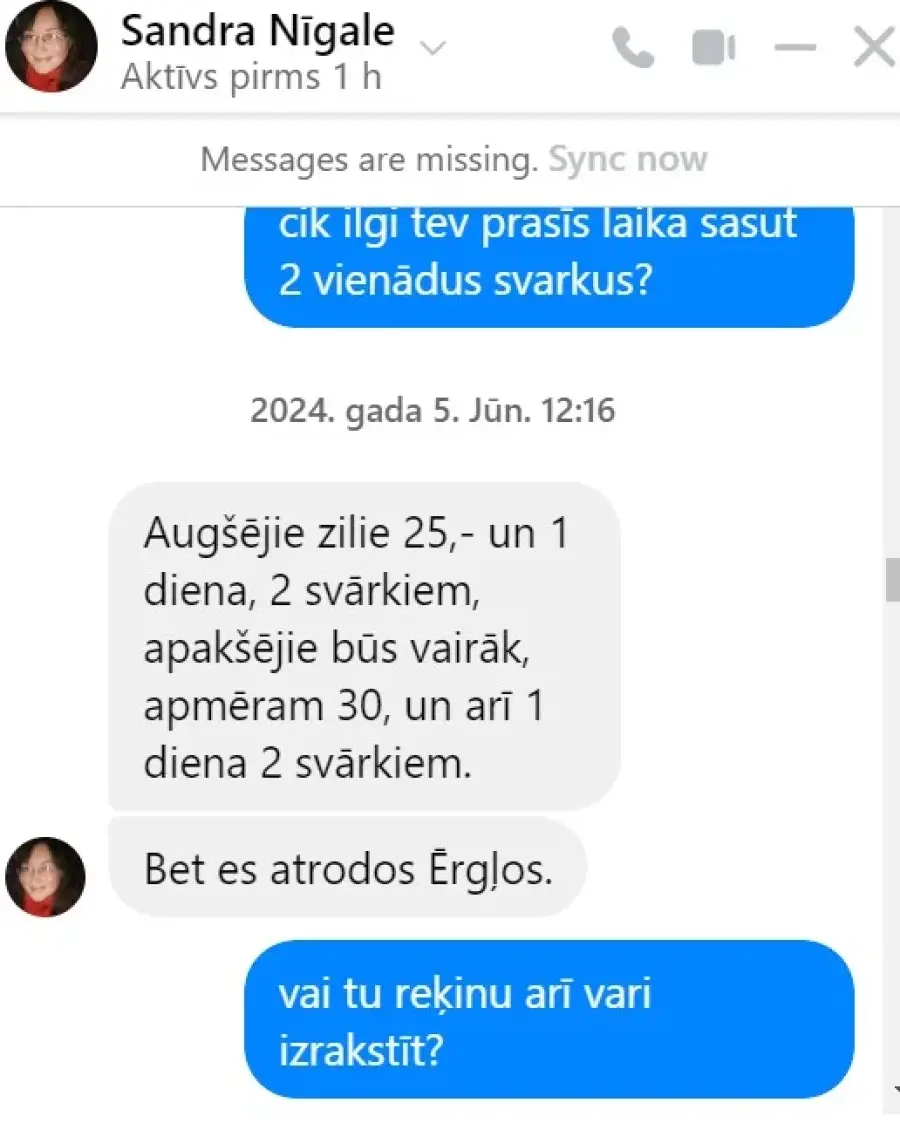Select the Augšējie zilie 25 message bubble
The image size is (900, 1130).
click(x=364, y=646)
